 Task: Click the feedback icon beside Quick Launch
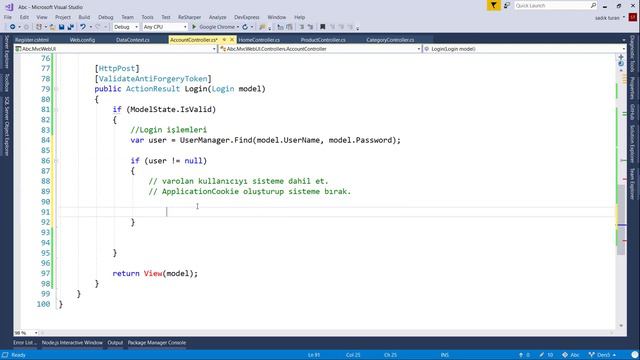[x=507, y=5]
